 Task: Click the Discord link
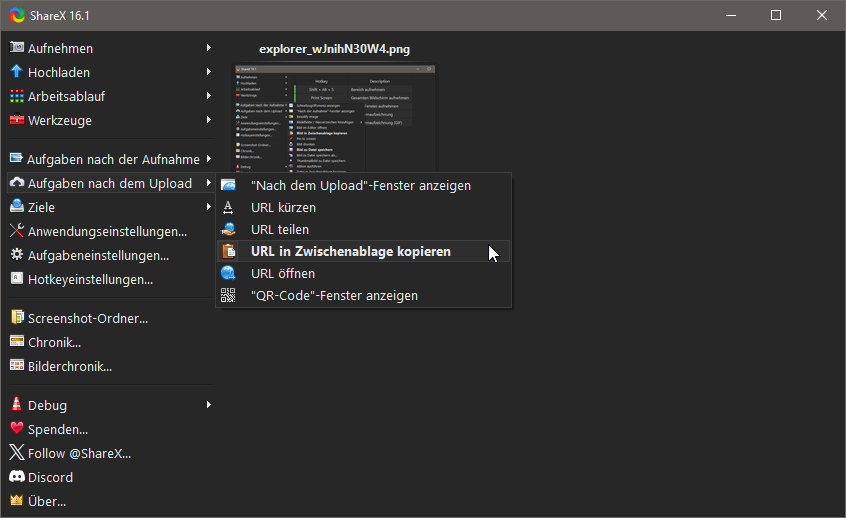pos(50,477)
